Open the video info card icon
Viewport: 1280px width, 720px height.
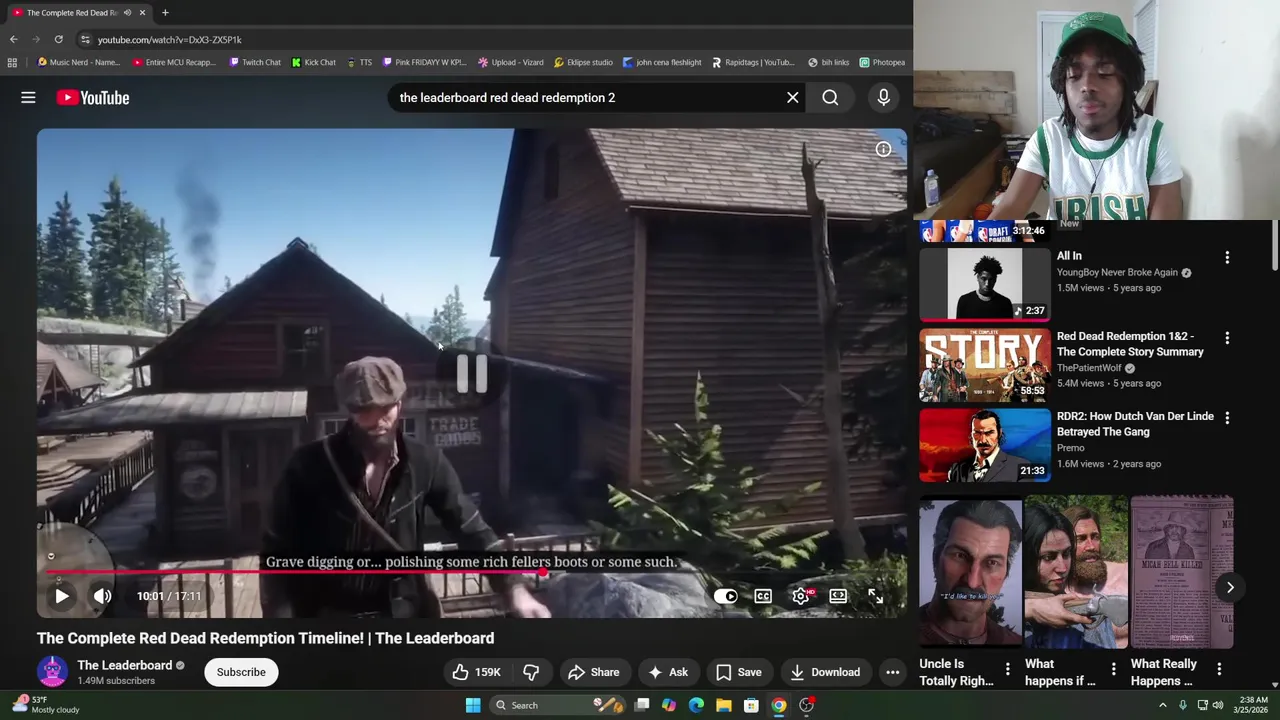point(883,149)
